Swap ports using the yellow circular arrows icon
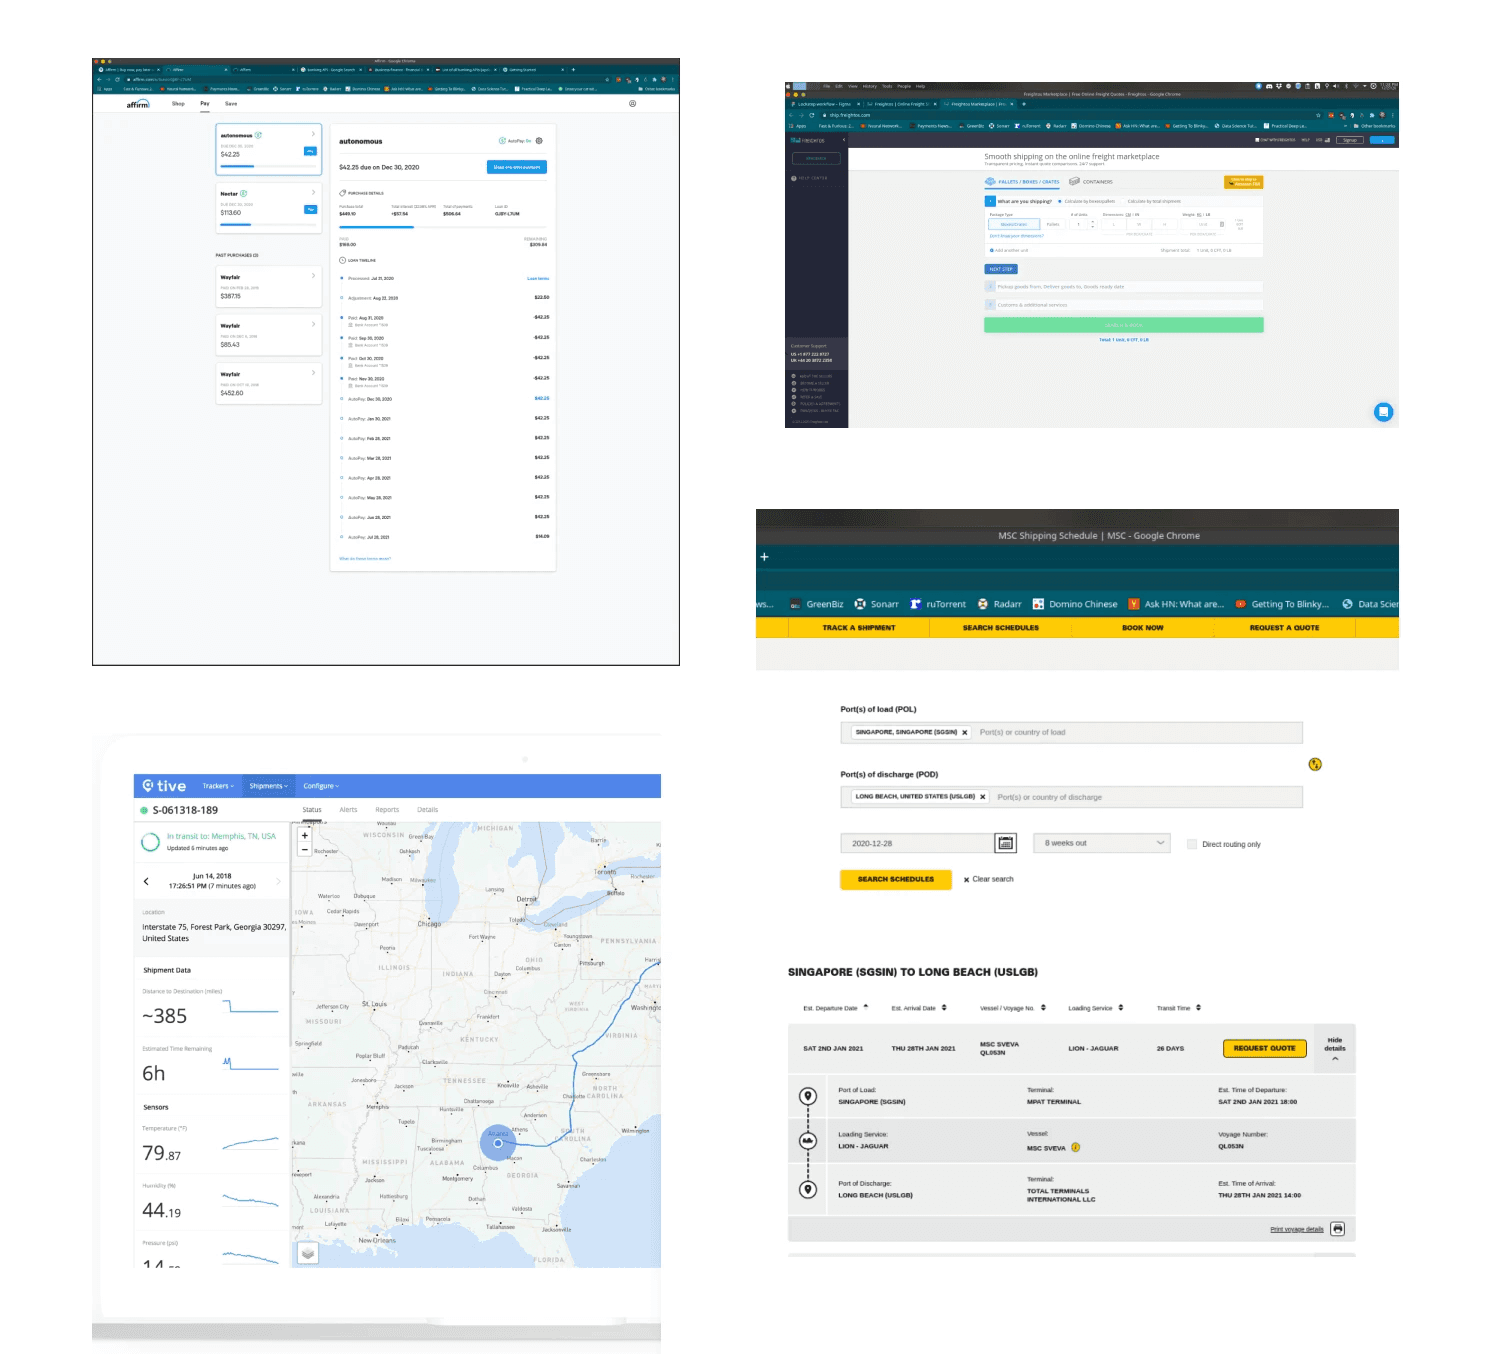1512x1354 pixels. (x=1315, y=764)
